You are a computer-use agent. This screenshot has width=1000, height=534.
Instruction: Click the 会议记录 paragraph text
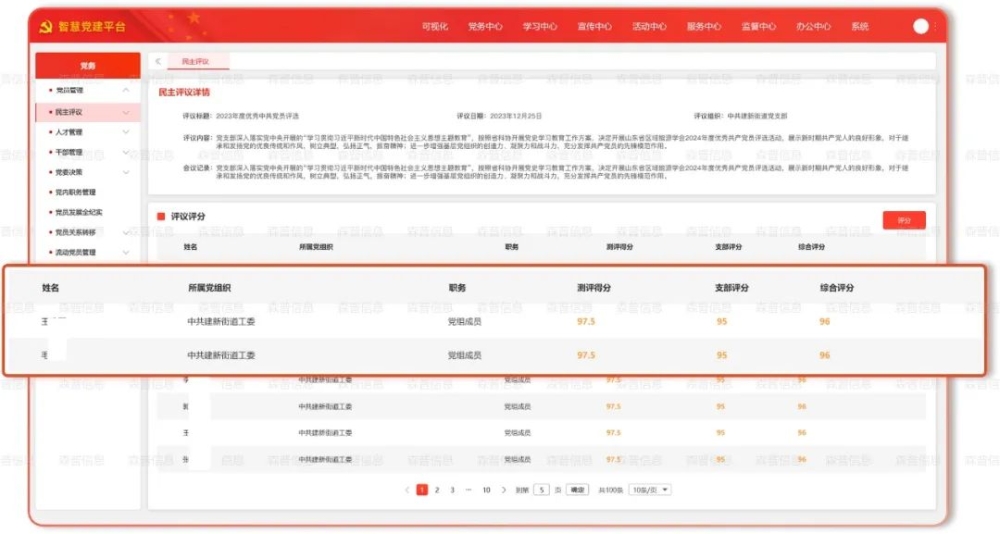click(562, 172)
